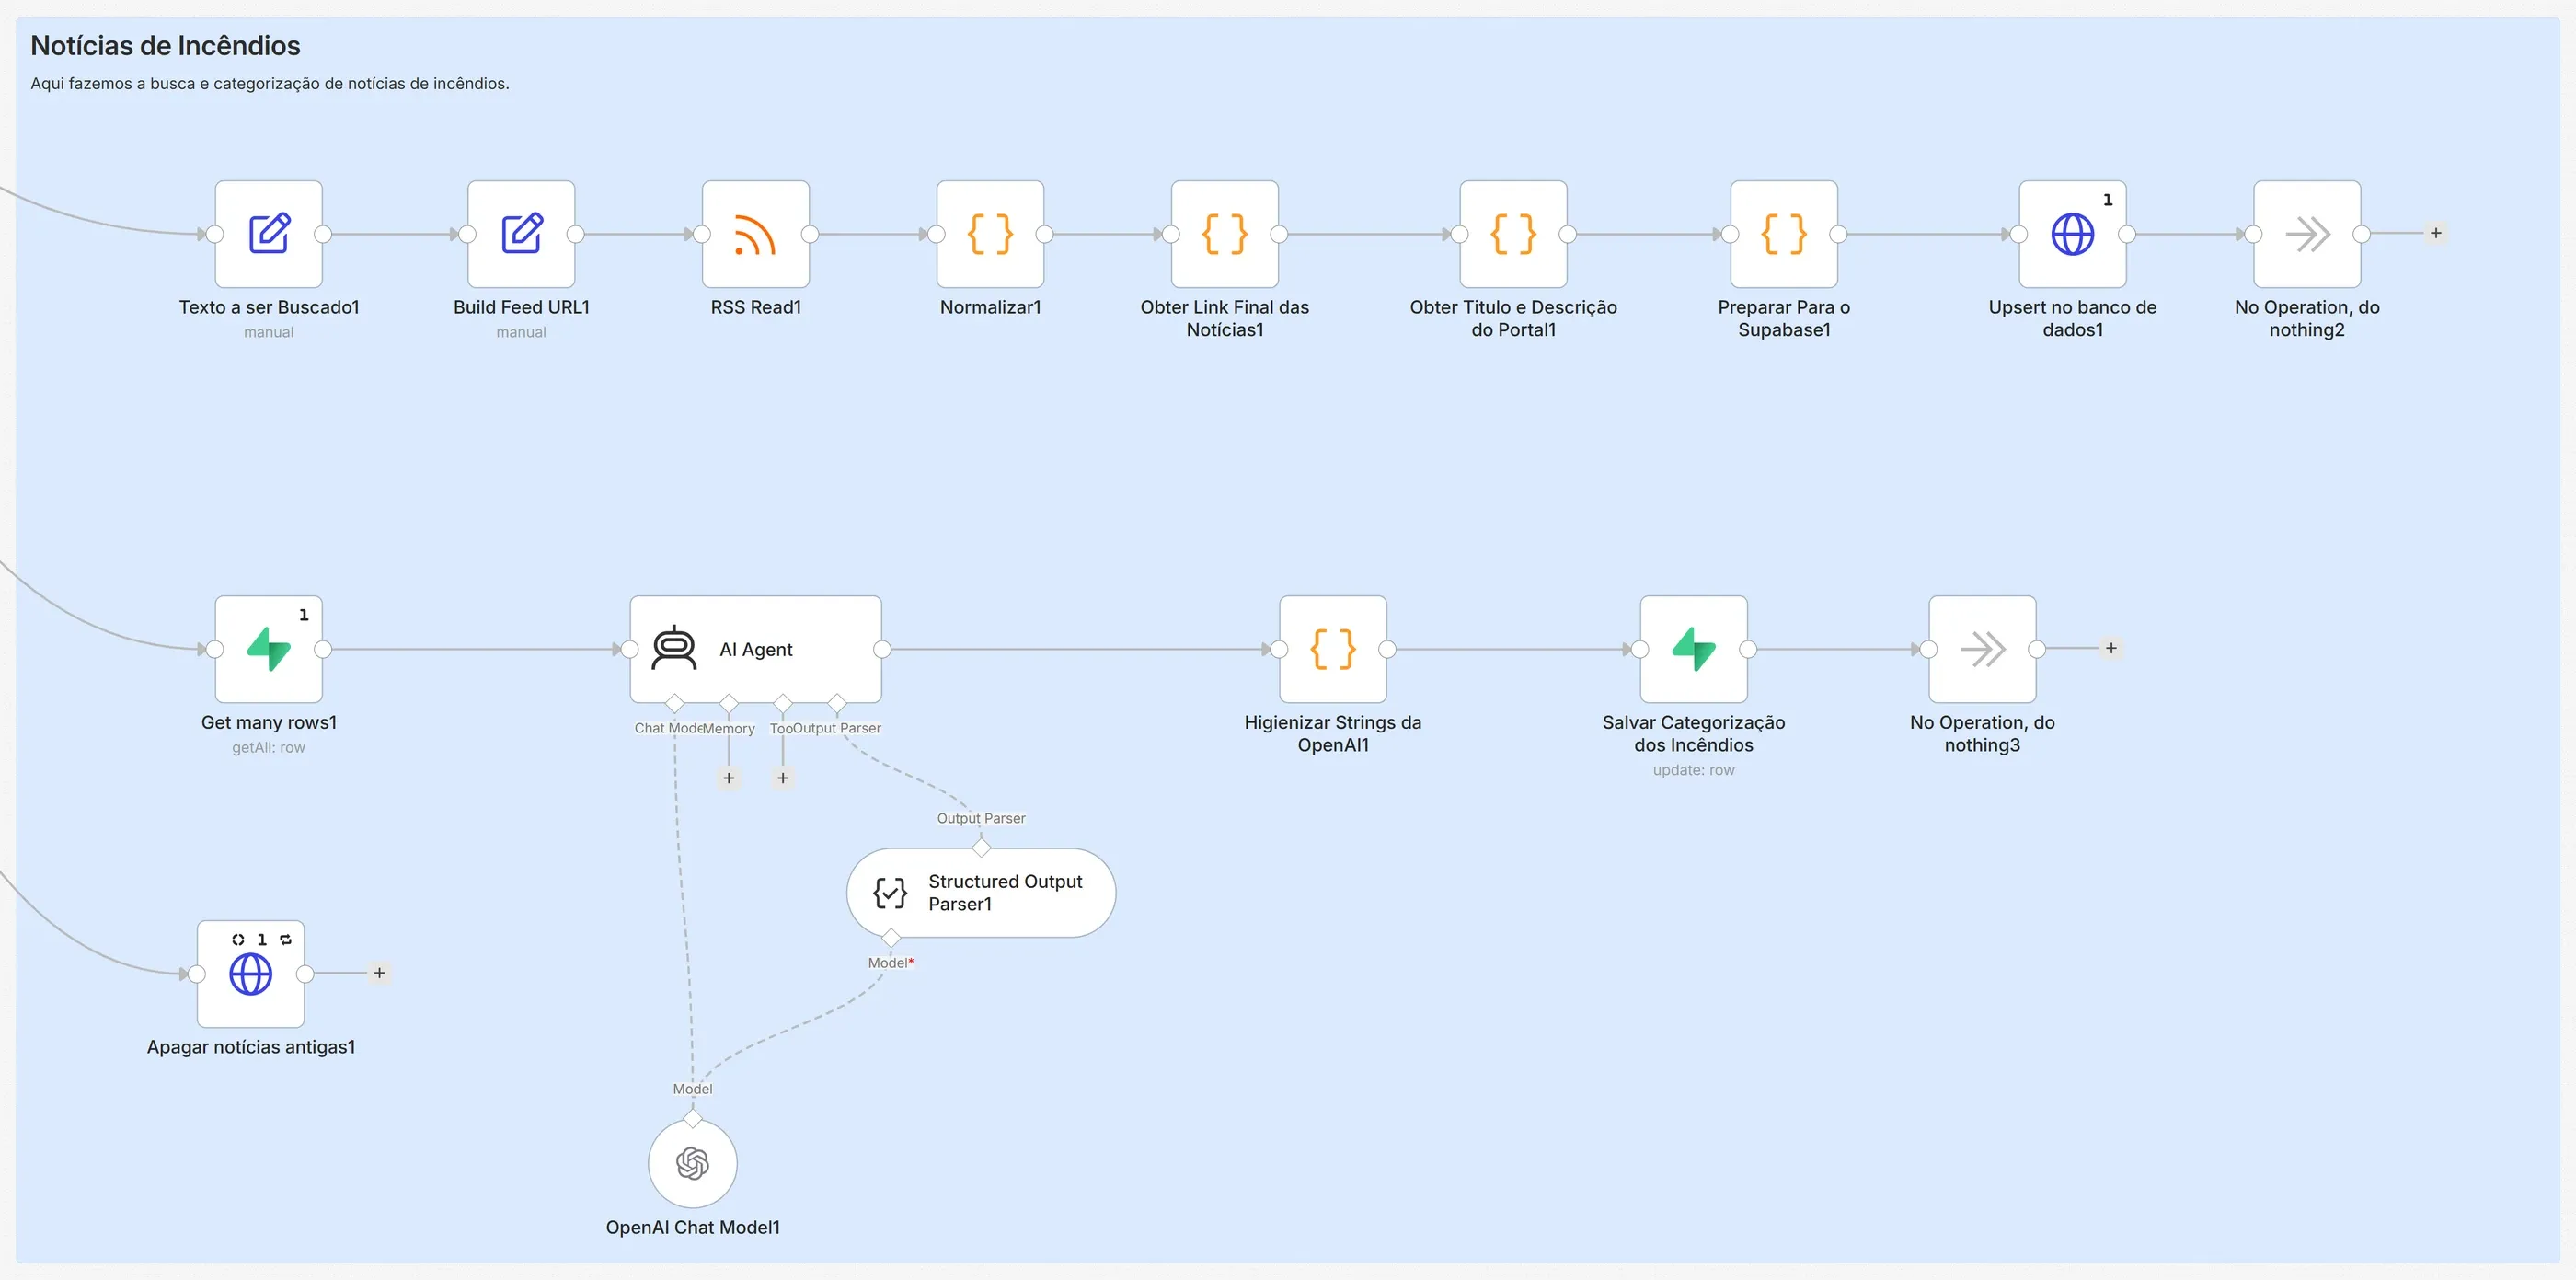Add a Tool sub-node to AI Agent
The height and width of the screenshot is (1280, 2576).
783,778
